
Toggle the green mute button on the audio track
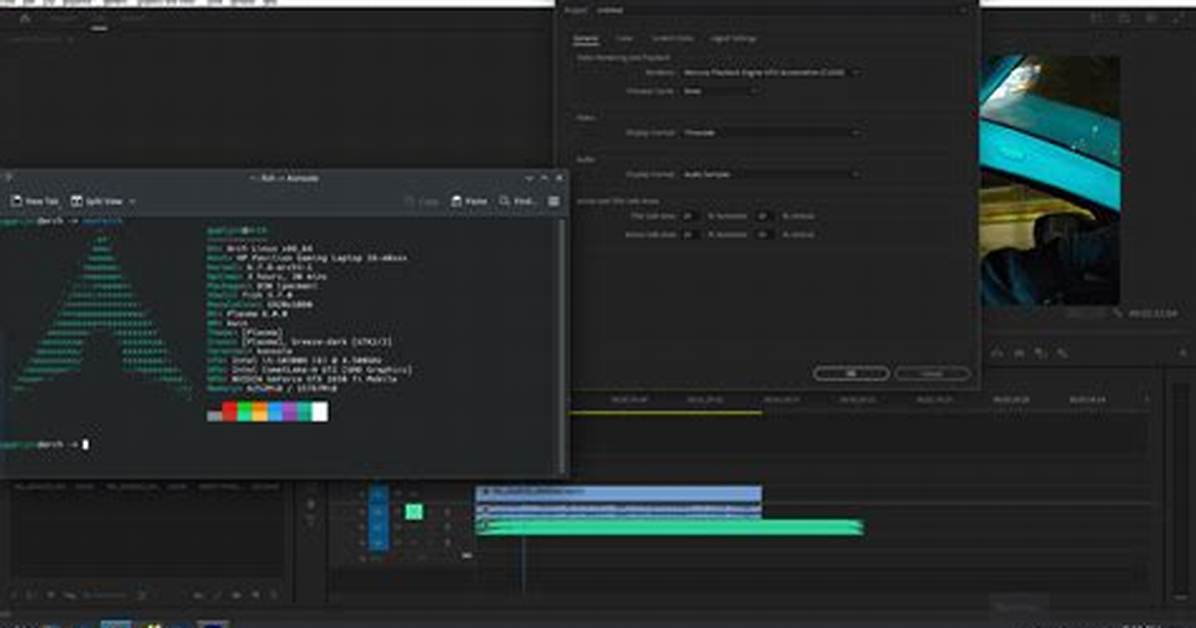(414, 511)
